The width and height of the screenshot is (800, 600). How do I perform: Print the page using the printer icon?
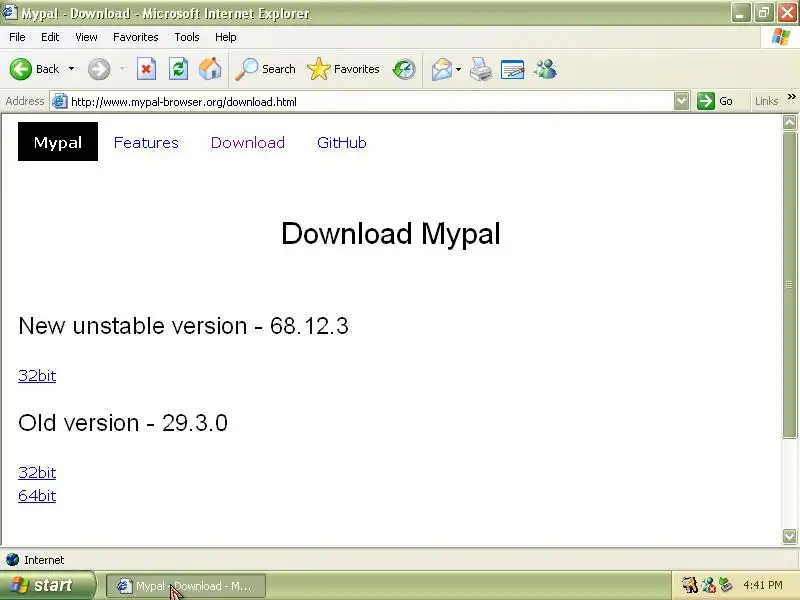point(481,69)
